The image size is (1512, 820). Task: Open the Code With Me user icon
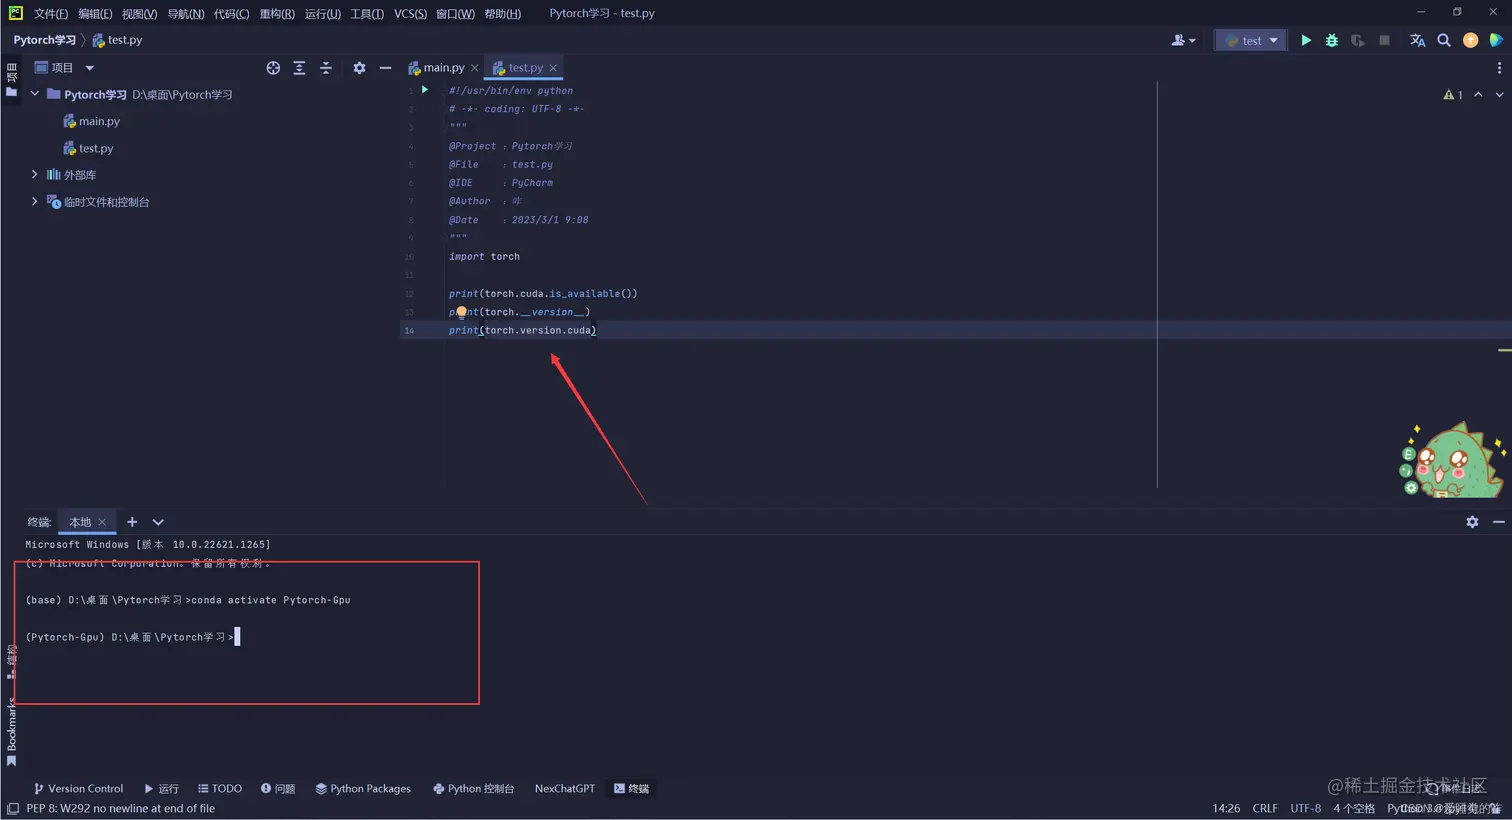(1183, 40)
